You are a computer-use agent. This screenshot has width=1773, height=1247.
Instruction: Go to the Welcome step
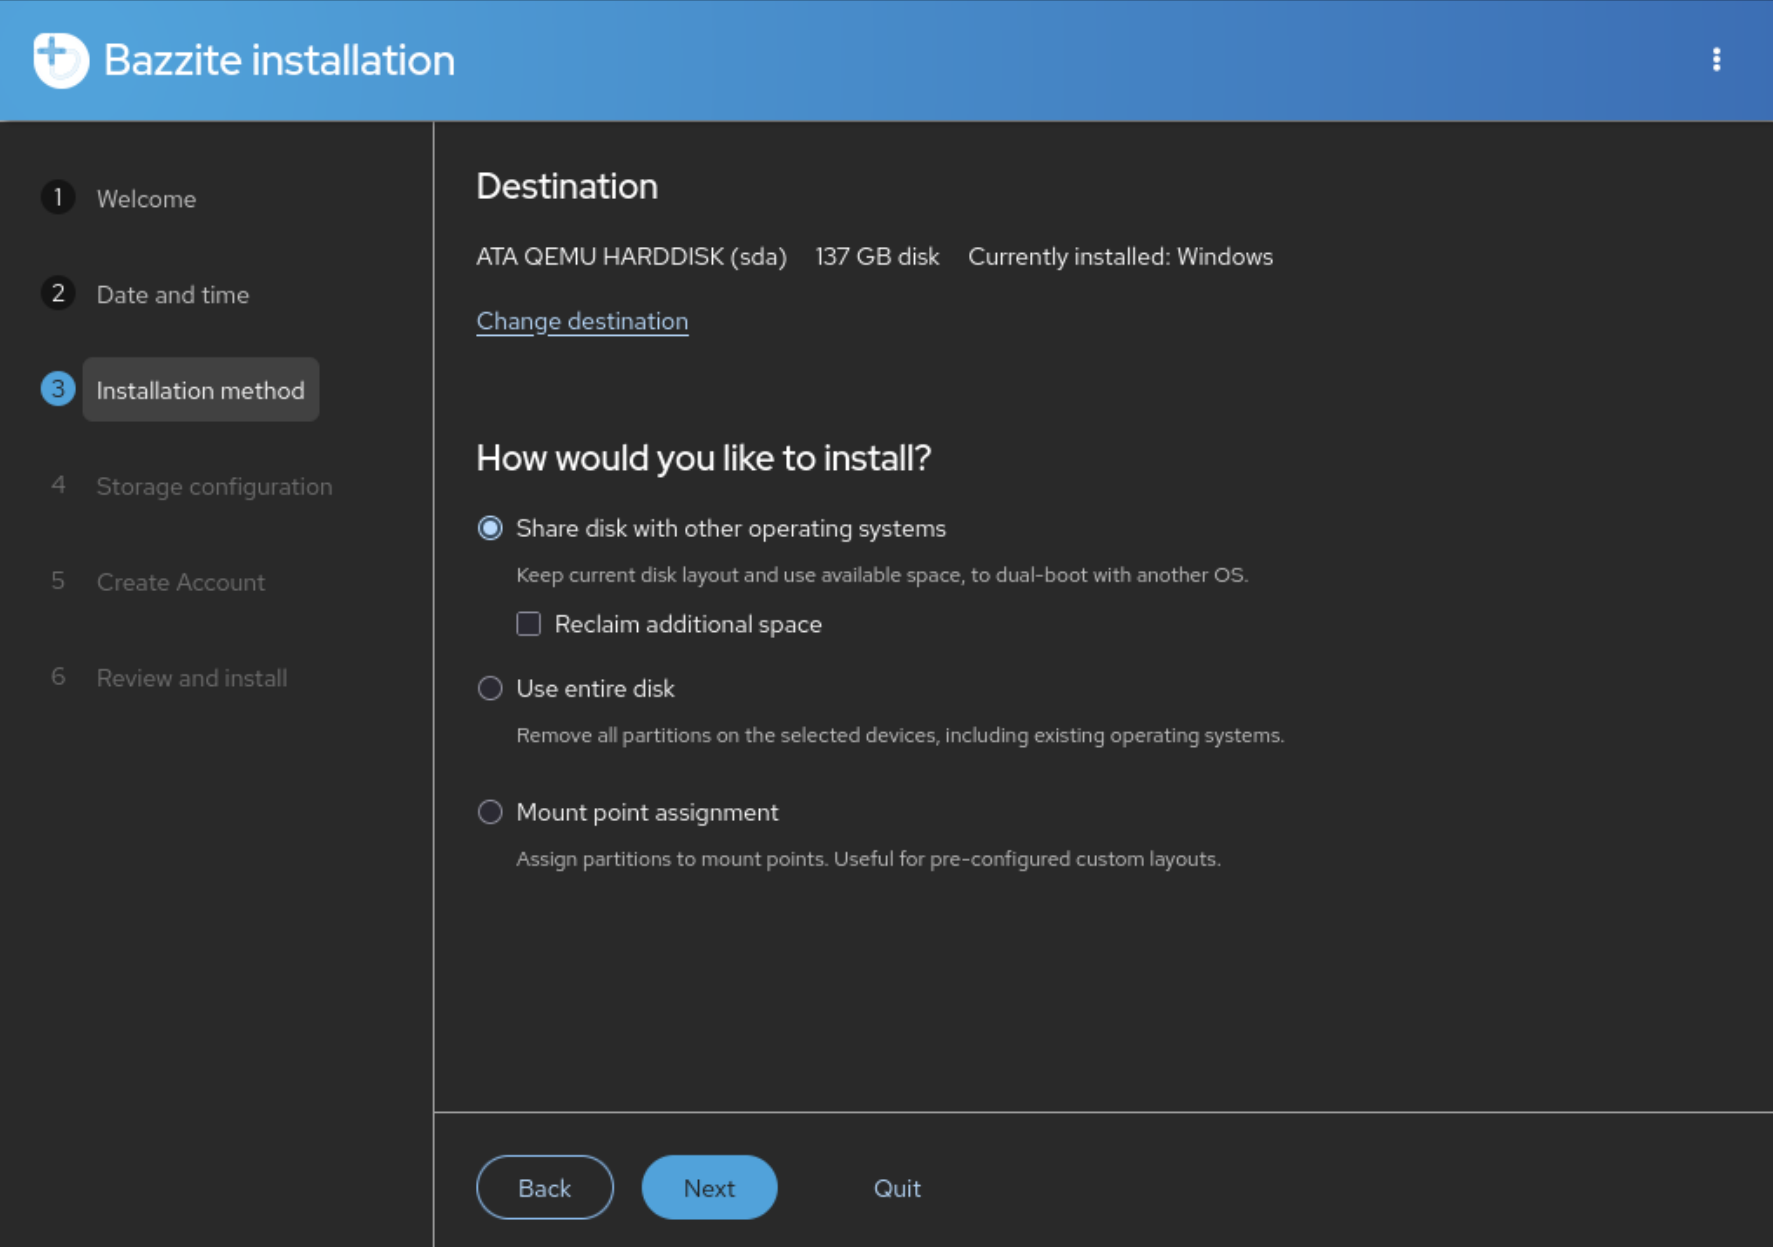[x=146, y=199]
